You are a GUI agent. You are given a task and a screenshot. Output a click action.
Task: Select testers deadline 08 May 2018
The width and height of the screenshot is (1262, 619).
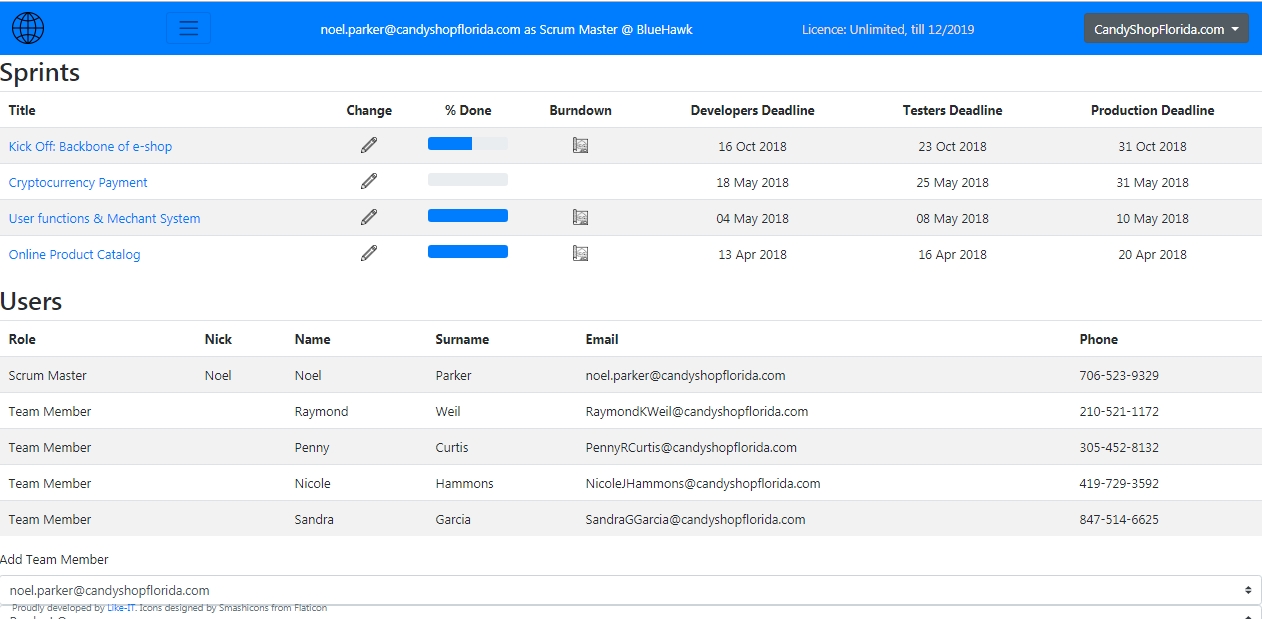tap(952, 218)
